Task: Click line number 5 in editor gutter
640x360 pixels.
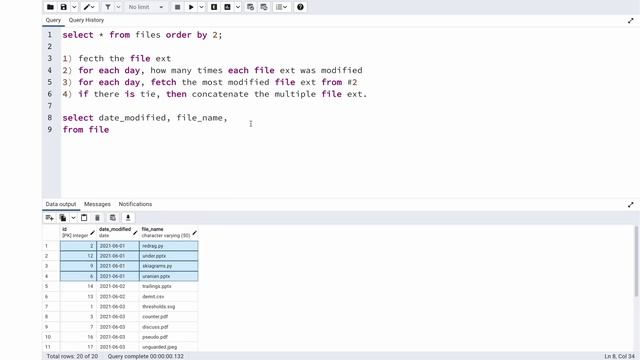Action: click(x=50, y=82)
